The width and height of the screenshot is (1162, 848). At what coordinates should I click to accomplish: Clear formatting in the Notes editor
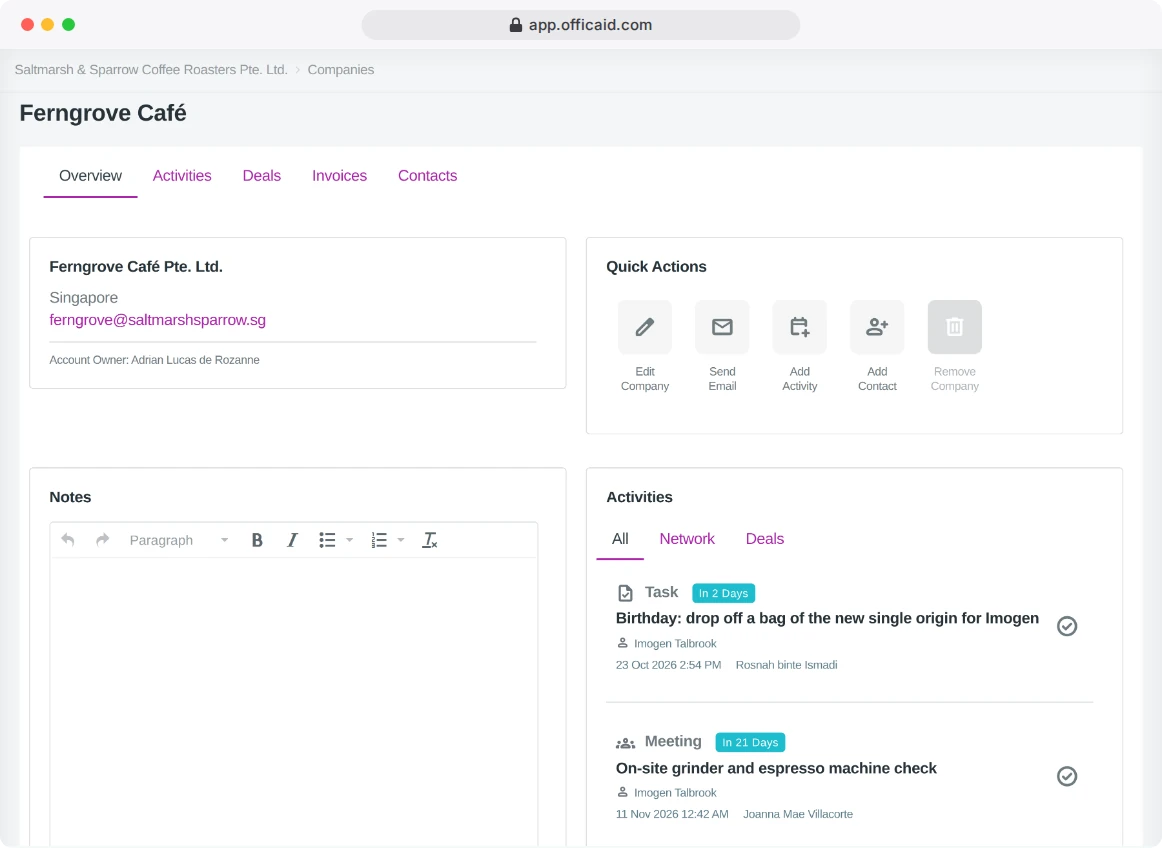click(430, 540)
